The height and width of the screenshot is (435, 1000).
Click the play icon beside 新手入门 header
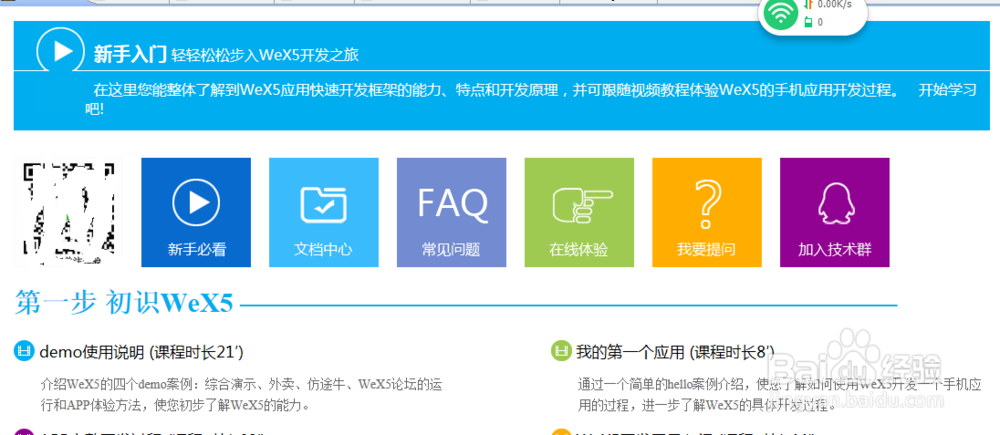tap(61, 50)
